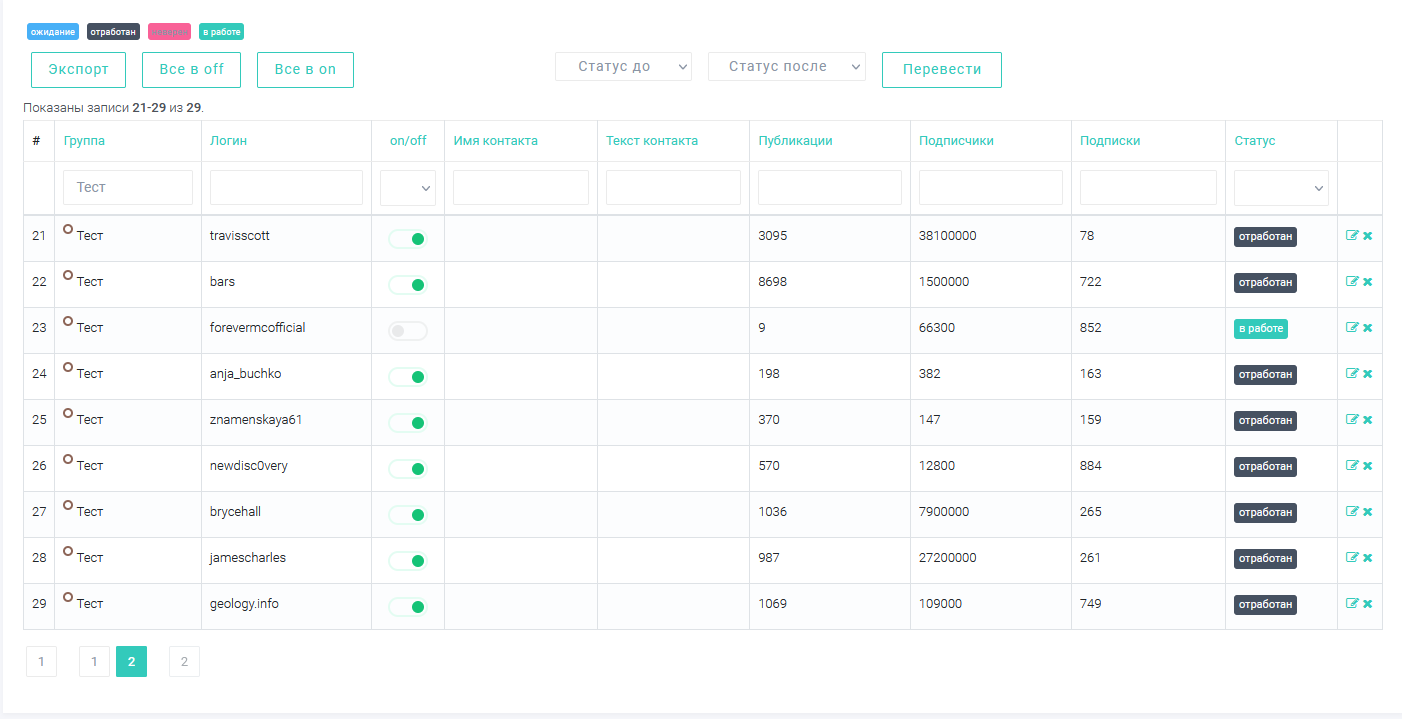The width and height of the screenshot is (1402, 719).
Task: Open edit icon for forevermcofficial
Action: pos(1352,328)
